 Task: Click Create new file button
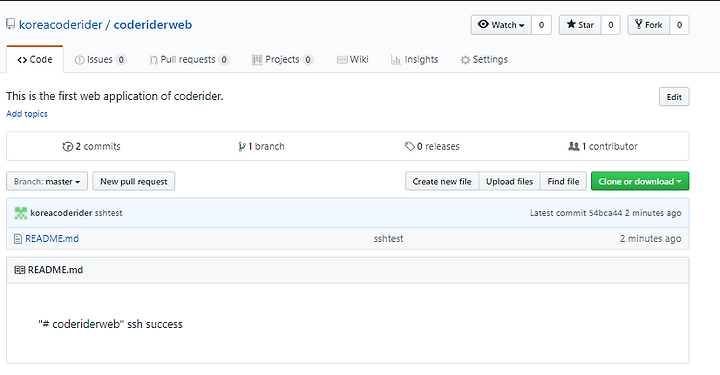[x=442, y=181]
